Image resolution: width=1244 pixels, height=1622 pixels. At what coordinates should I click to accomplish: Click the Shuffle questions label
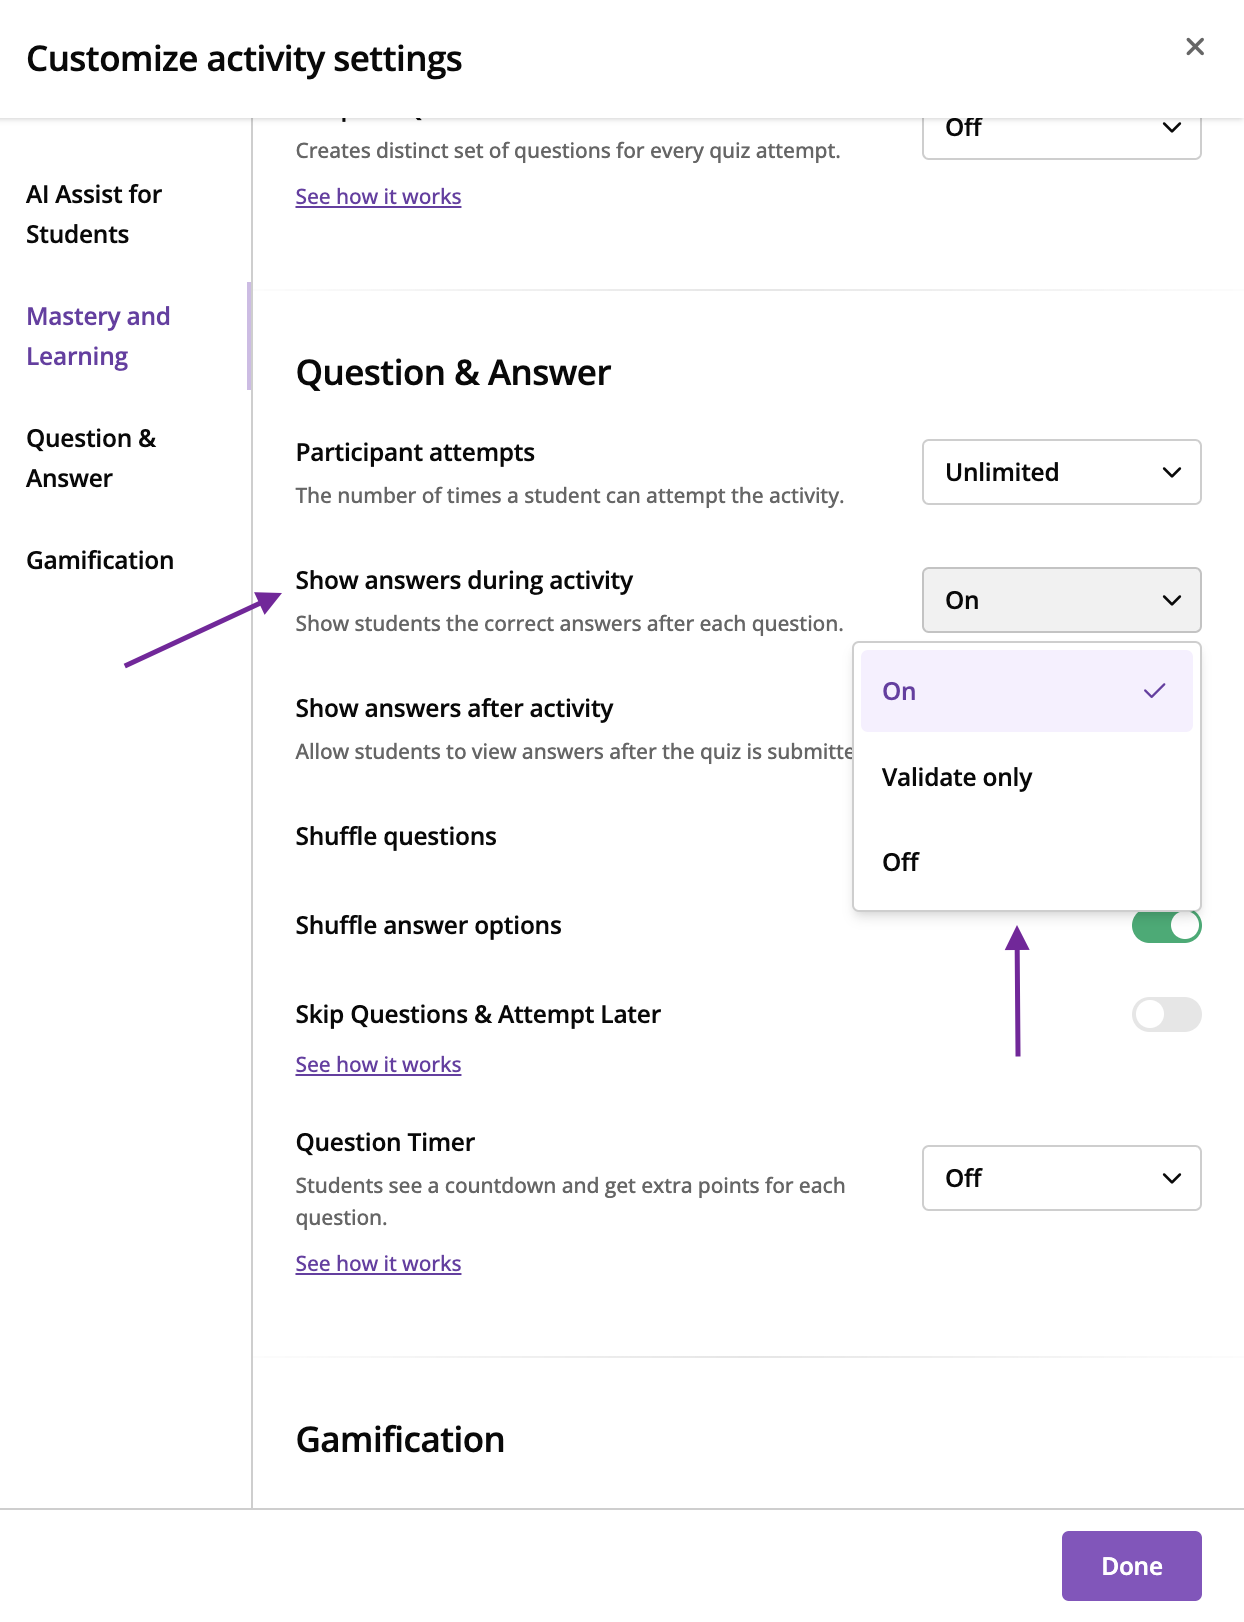396,836
